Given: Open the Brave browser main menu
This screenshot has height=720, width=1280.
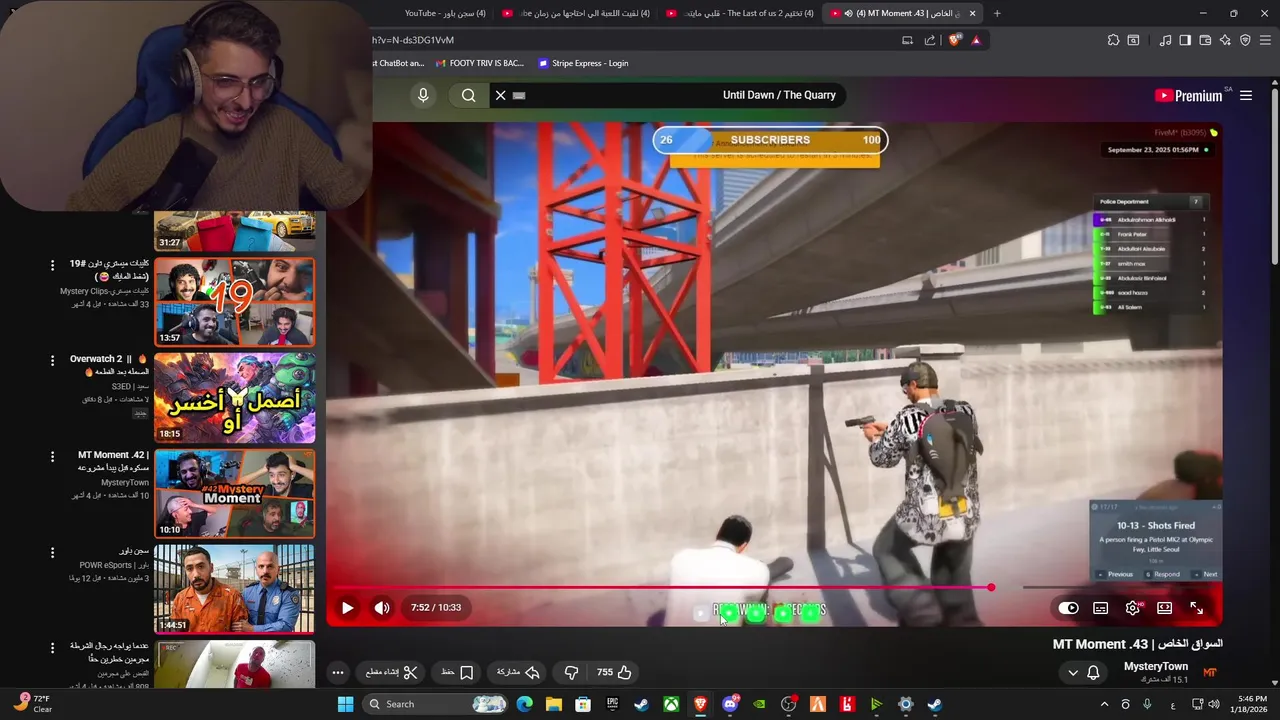Looking at the screenshot, I should (1265, 40).
